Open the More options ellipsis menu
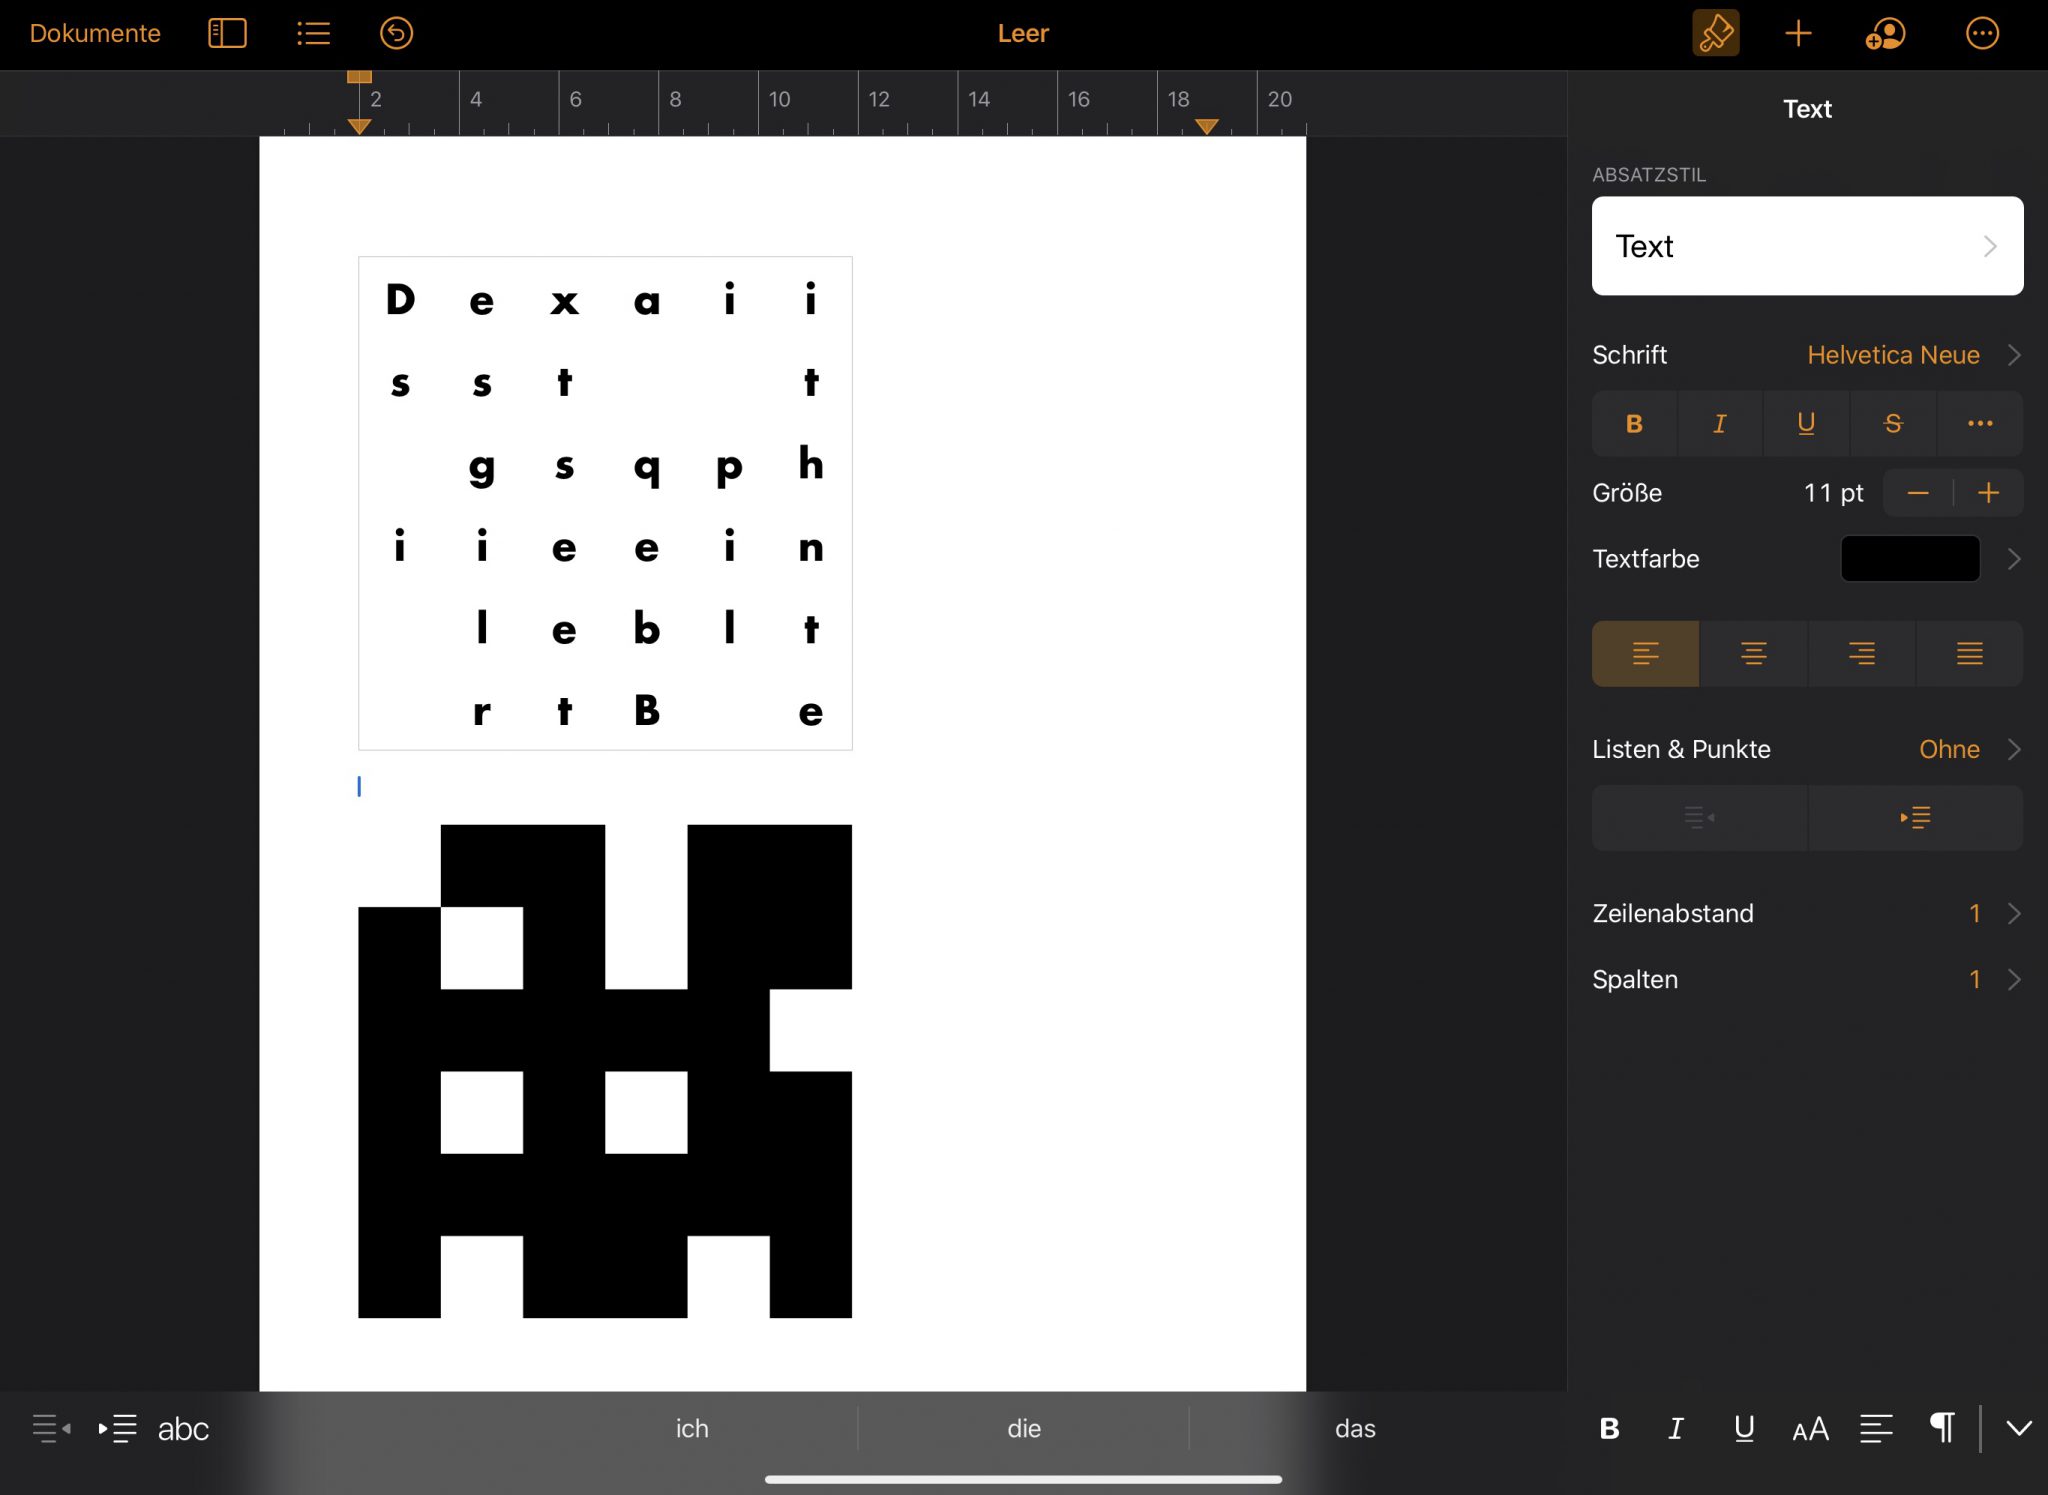 click(x=1981, y=33)
